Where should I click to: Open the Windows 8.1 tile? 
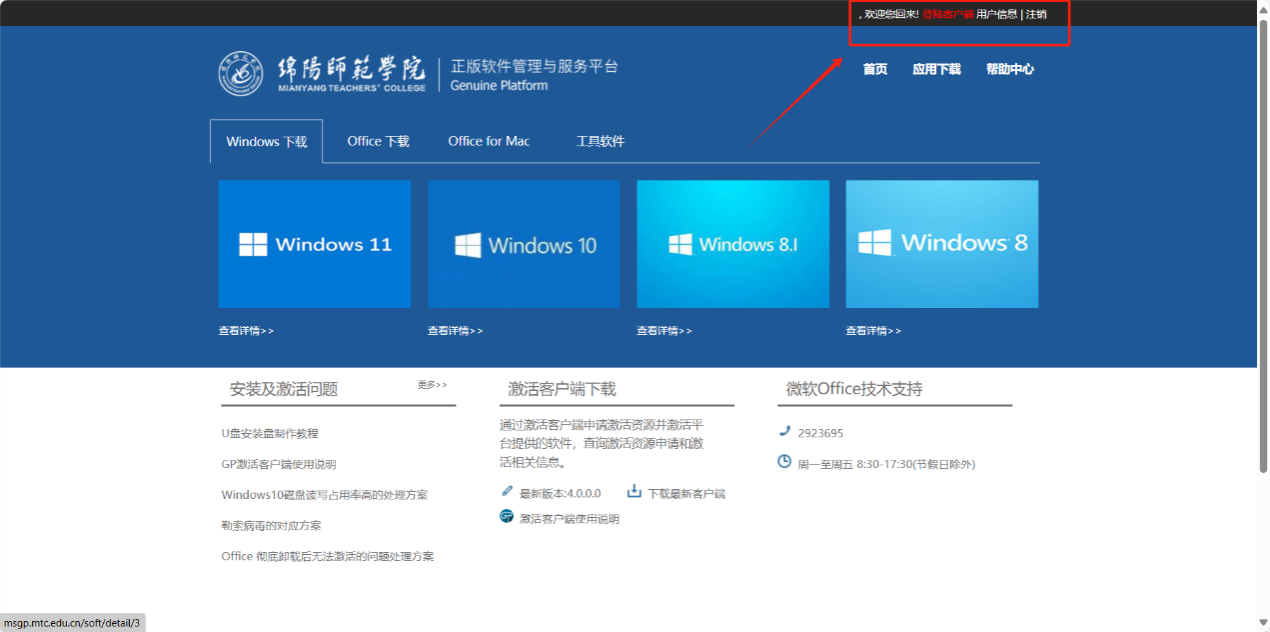tap(733, 244)
